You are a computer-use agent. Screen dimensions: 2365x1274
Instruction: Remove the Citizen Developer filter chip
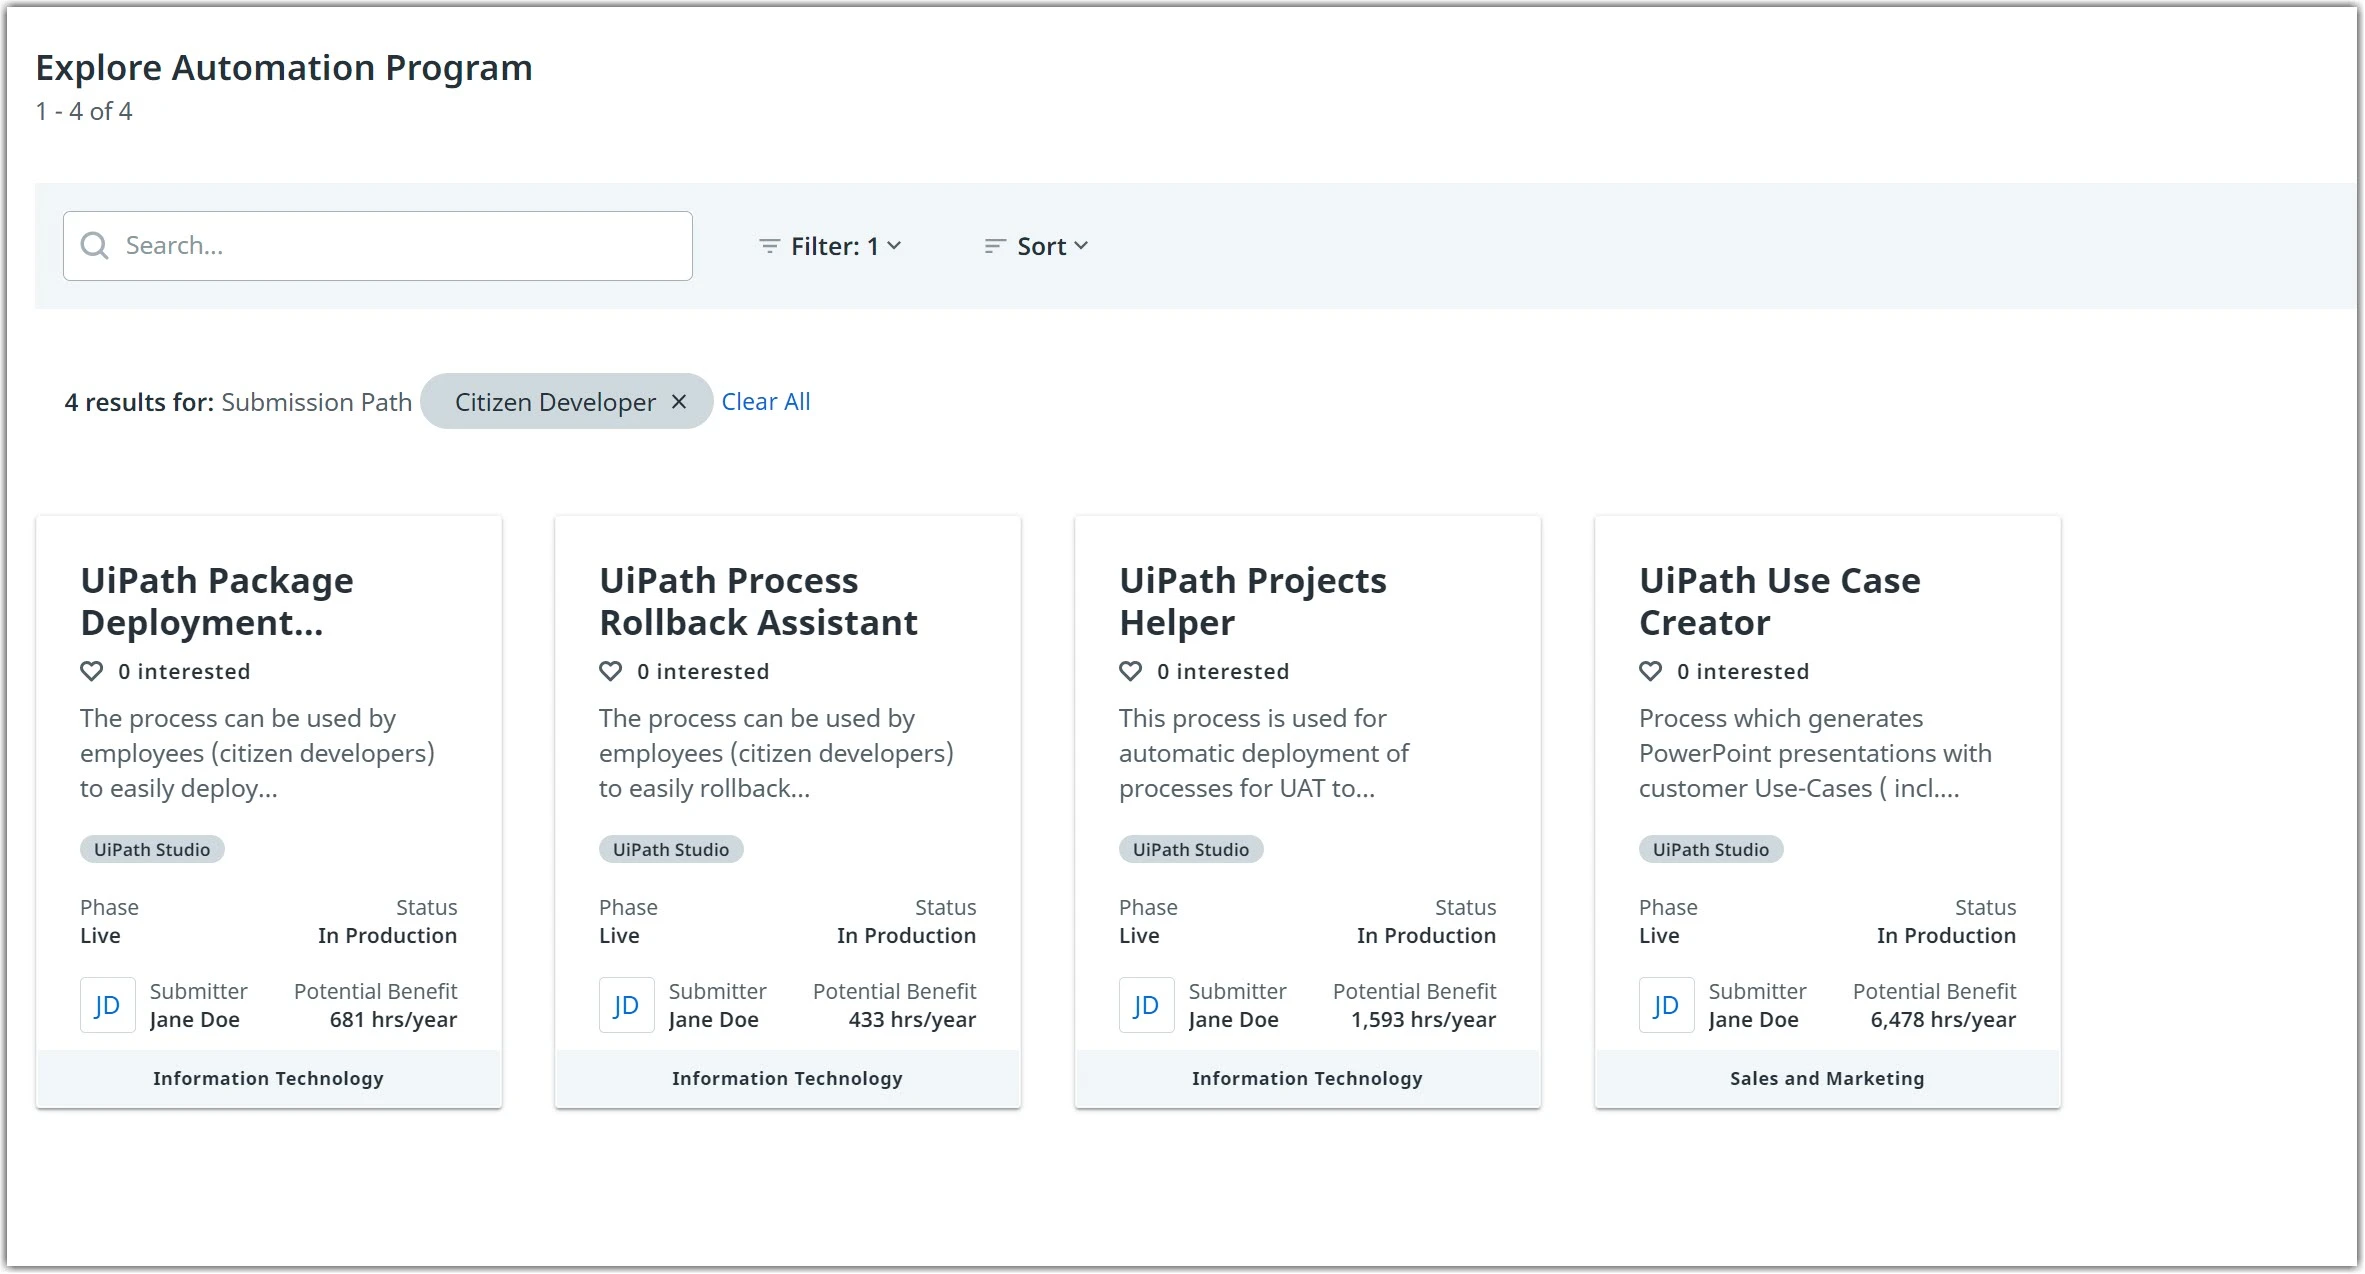click(x=679, y=401)
